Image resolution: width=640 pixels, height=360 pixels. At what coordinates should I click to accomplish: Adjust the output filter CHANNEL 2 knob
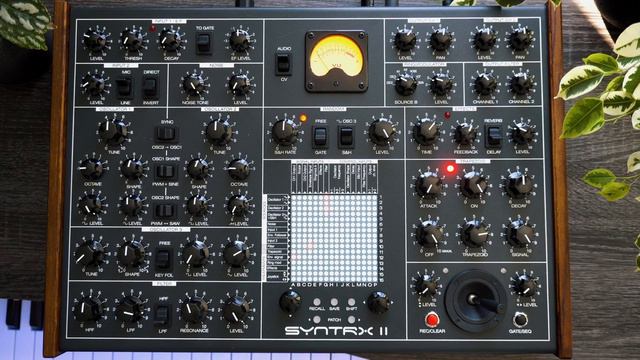521,84
